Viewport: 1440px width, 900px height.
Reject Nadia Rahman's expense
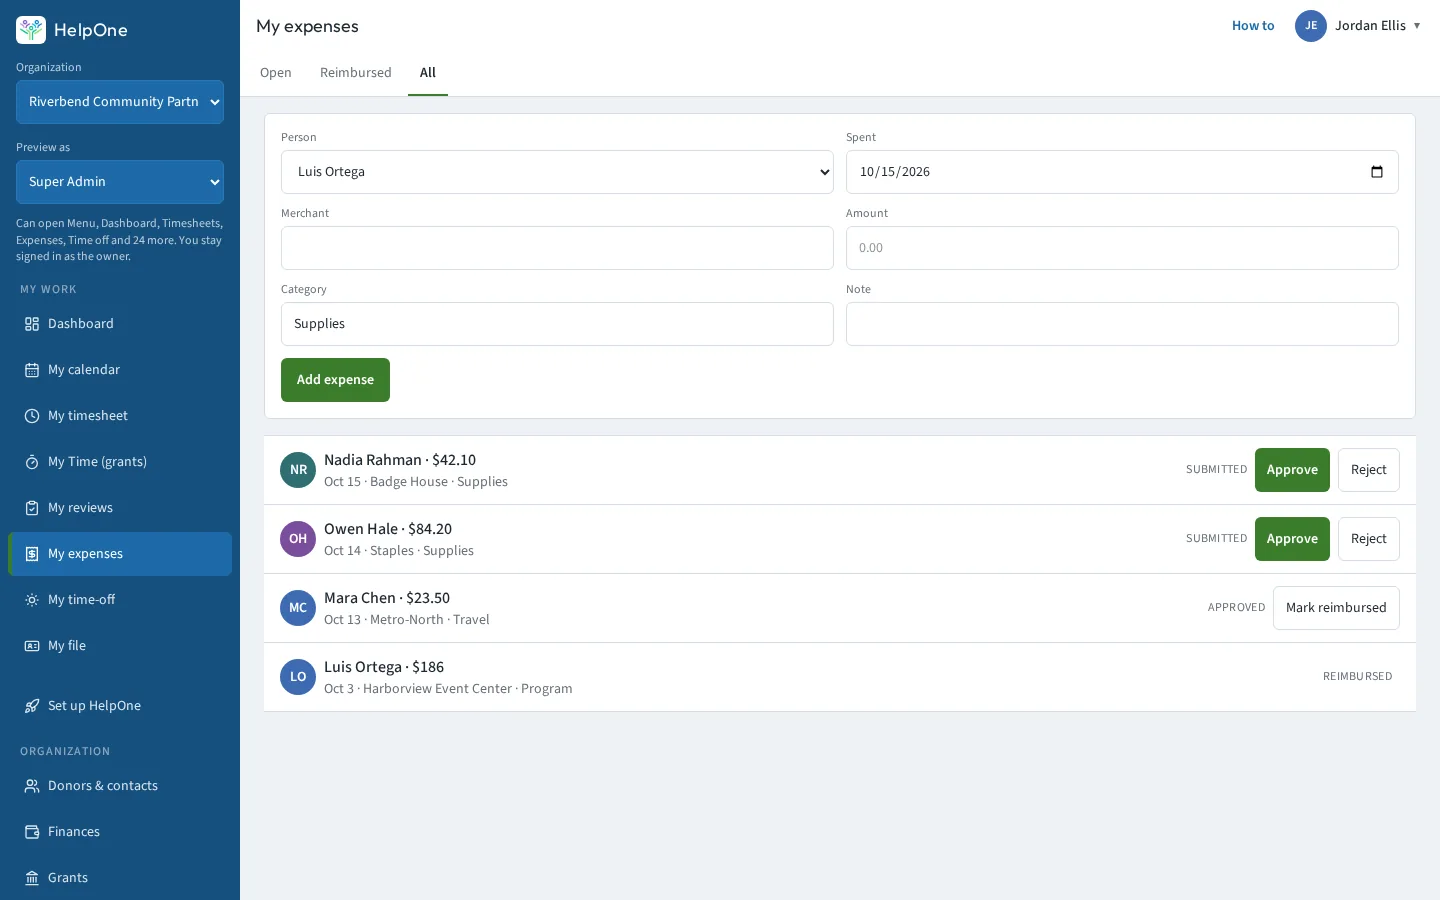(1368, 470)
